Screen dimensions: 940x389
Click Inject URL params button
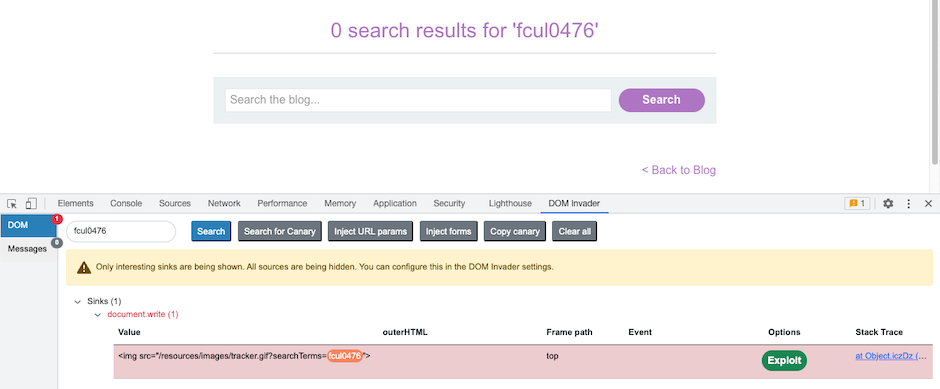(370, 231)
